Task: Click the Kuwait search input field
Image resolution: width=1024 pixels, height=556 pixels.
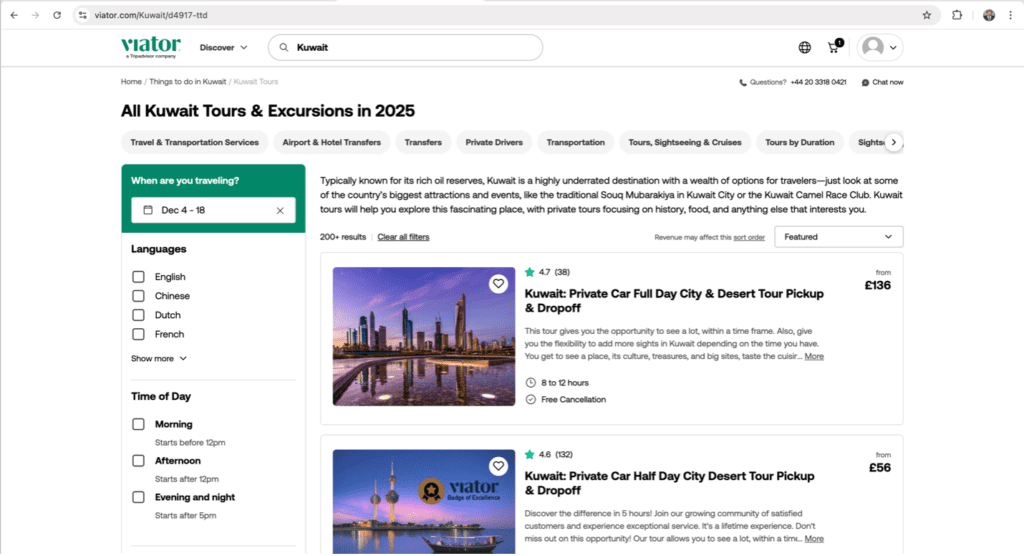Action: 406,47
